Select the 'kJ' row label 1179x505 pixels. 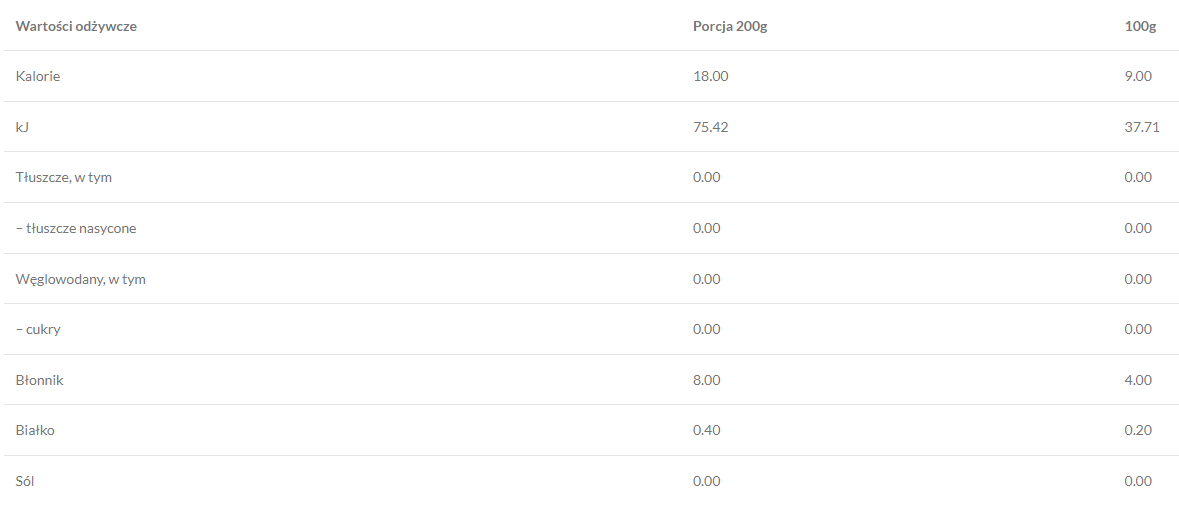coord(22,127)
